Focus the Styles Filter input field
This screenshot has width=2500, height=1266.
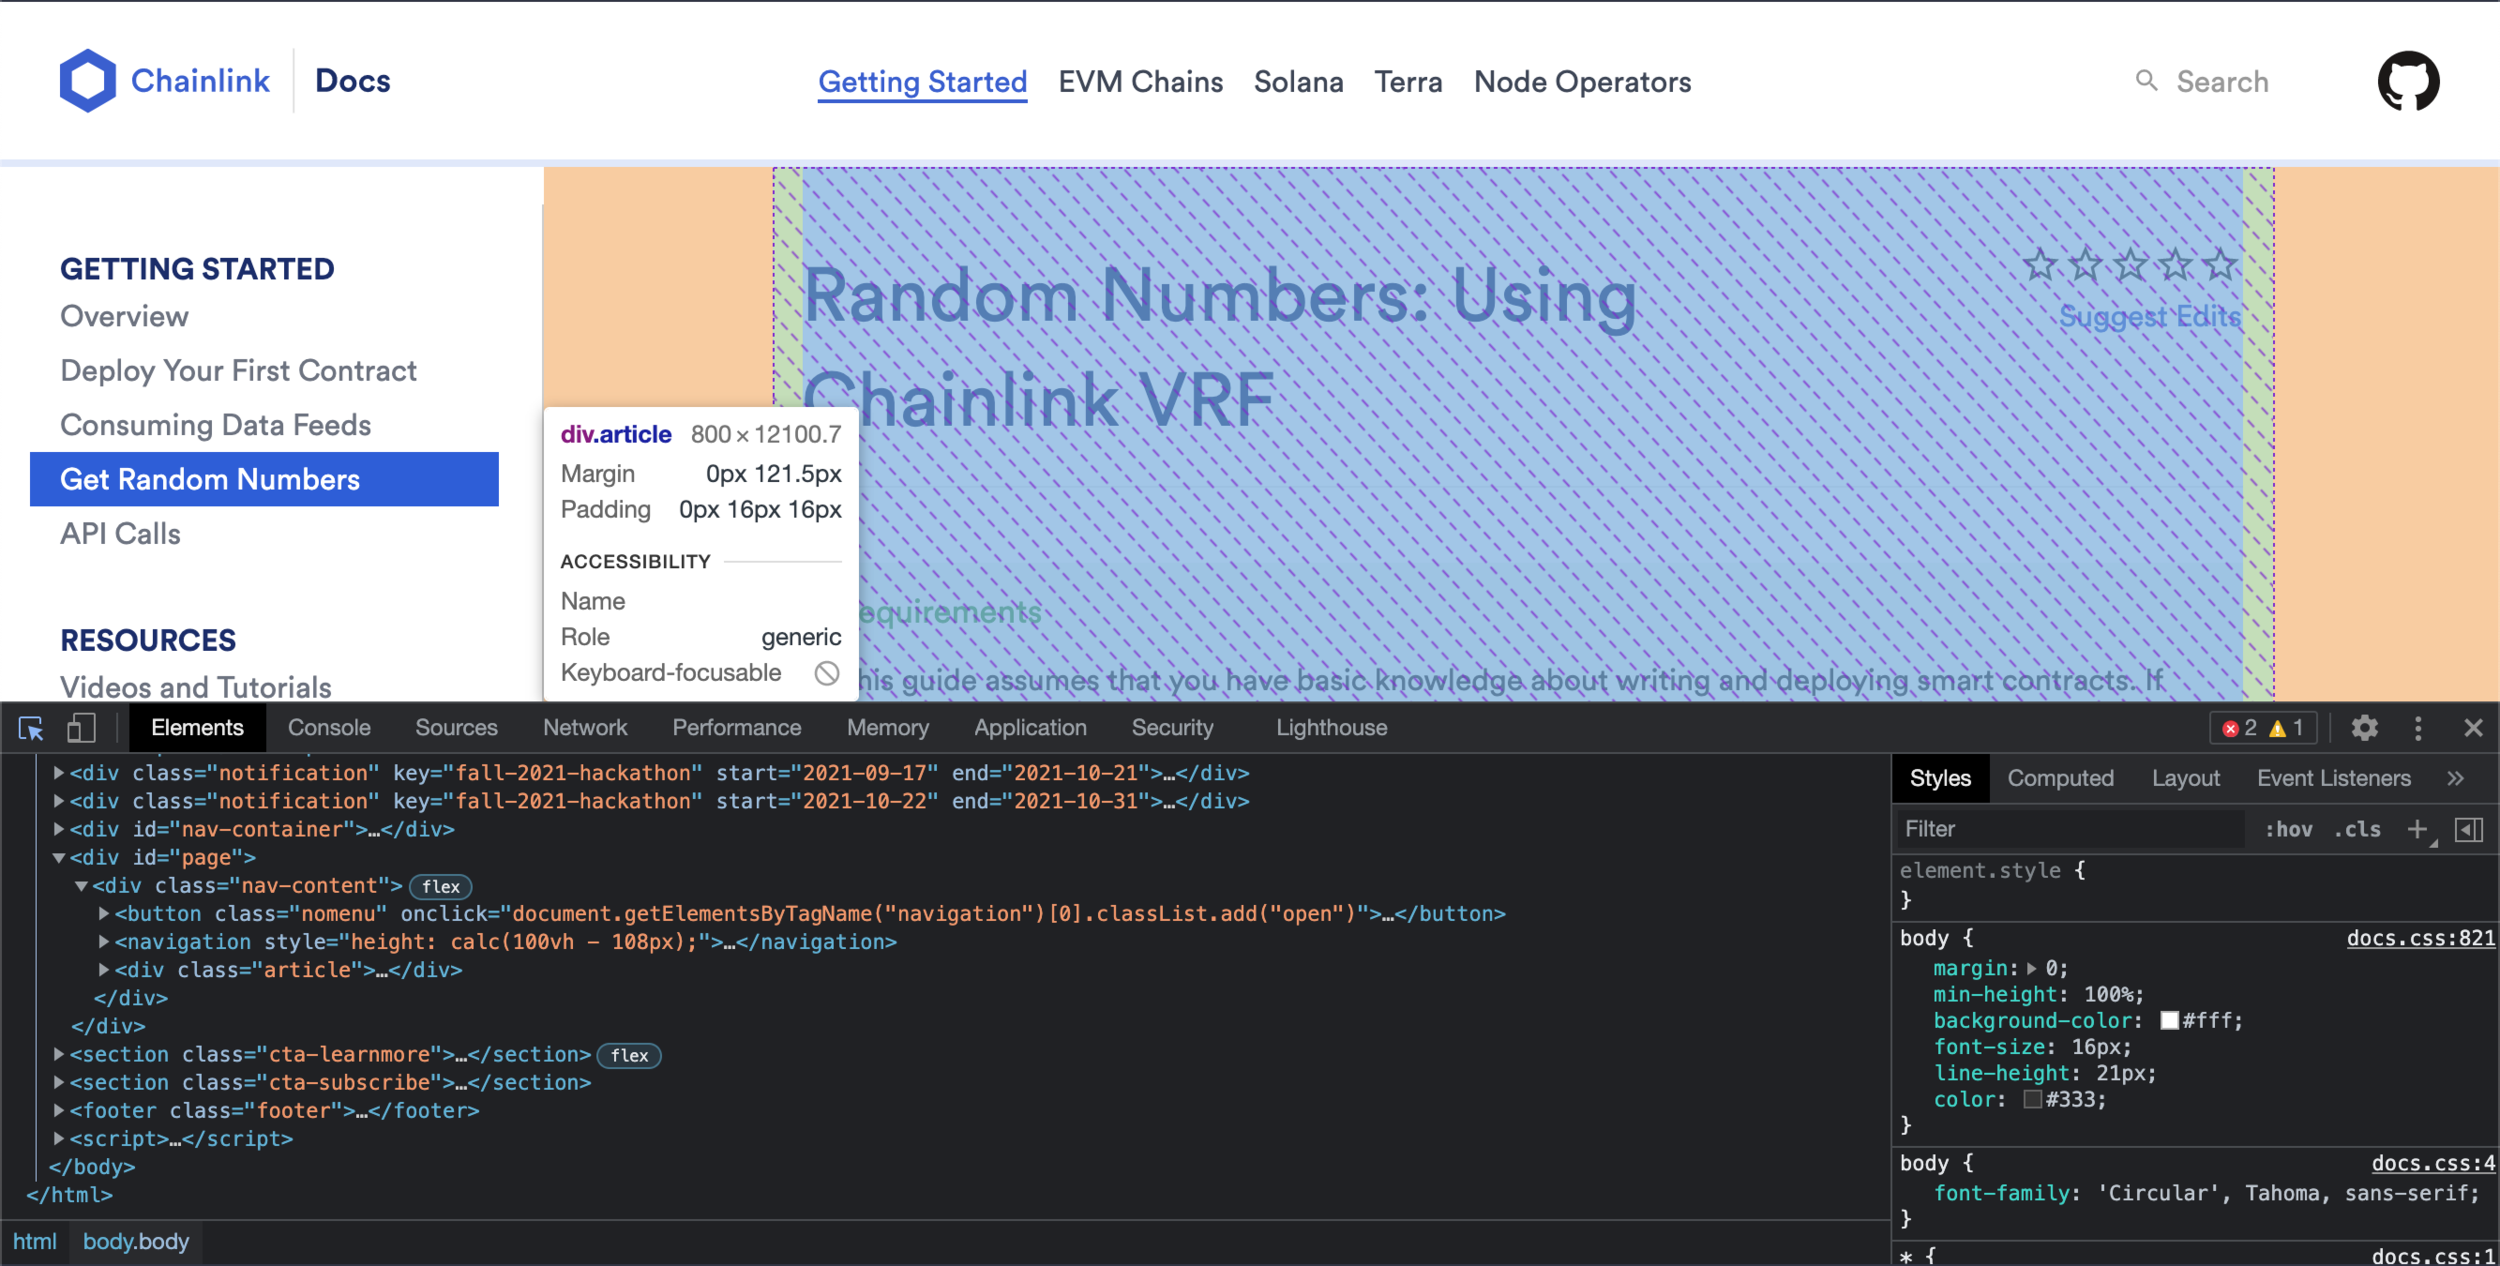[2068, 829]
